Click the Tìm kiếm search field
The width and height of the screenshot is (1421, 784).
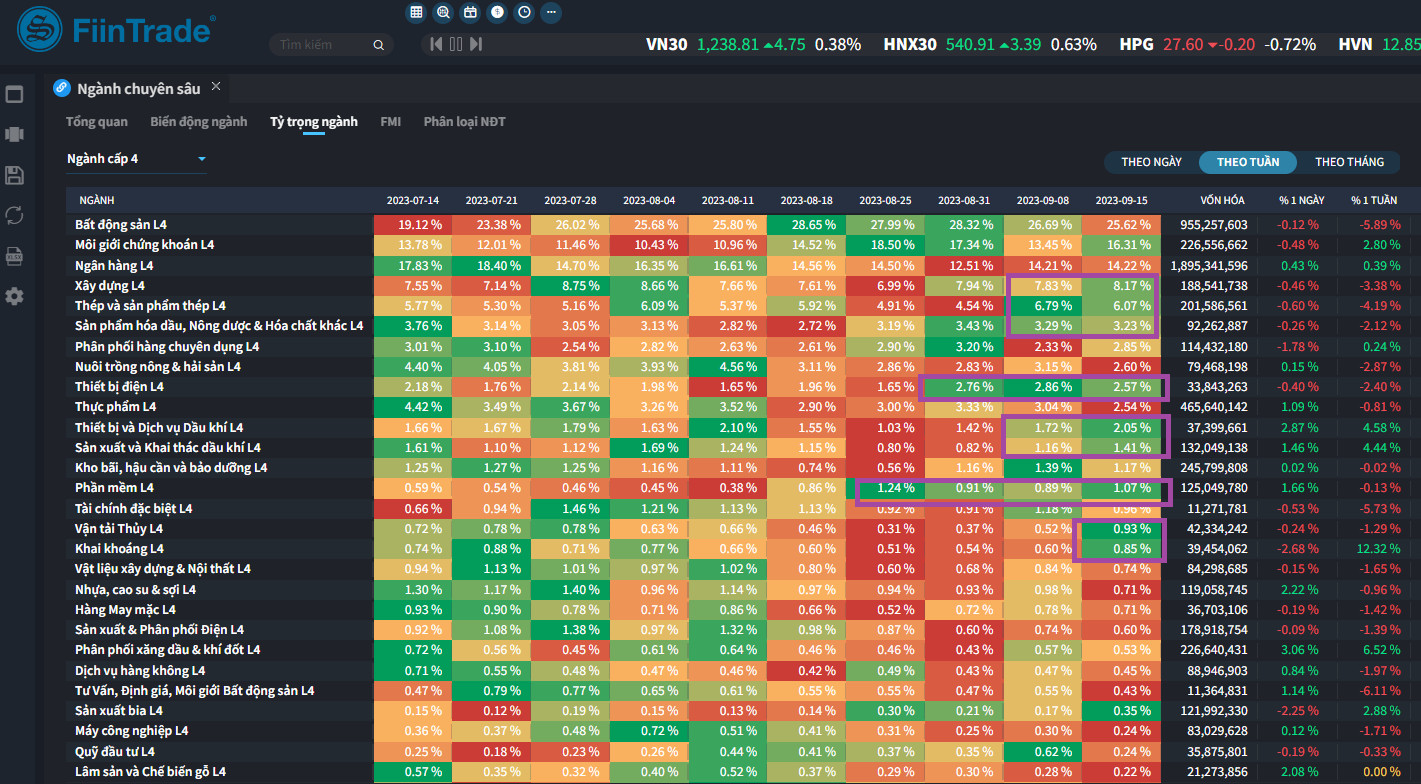pos(322,45)
